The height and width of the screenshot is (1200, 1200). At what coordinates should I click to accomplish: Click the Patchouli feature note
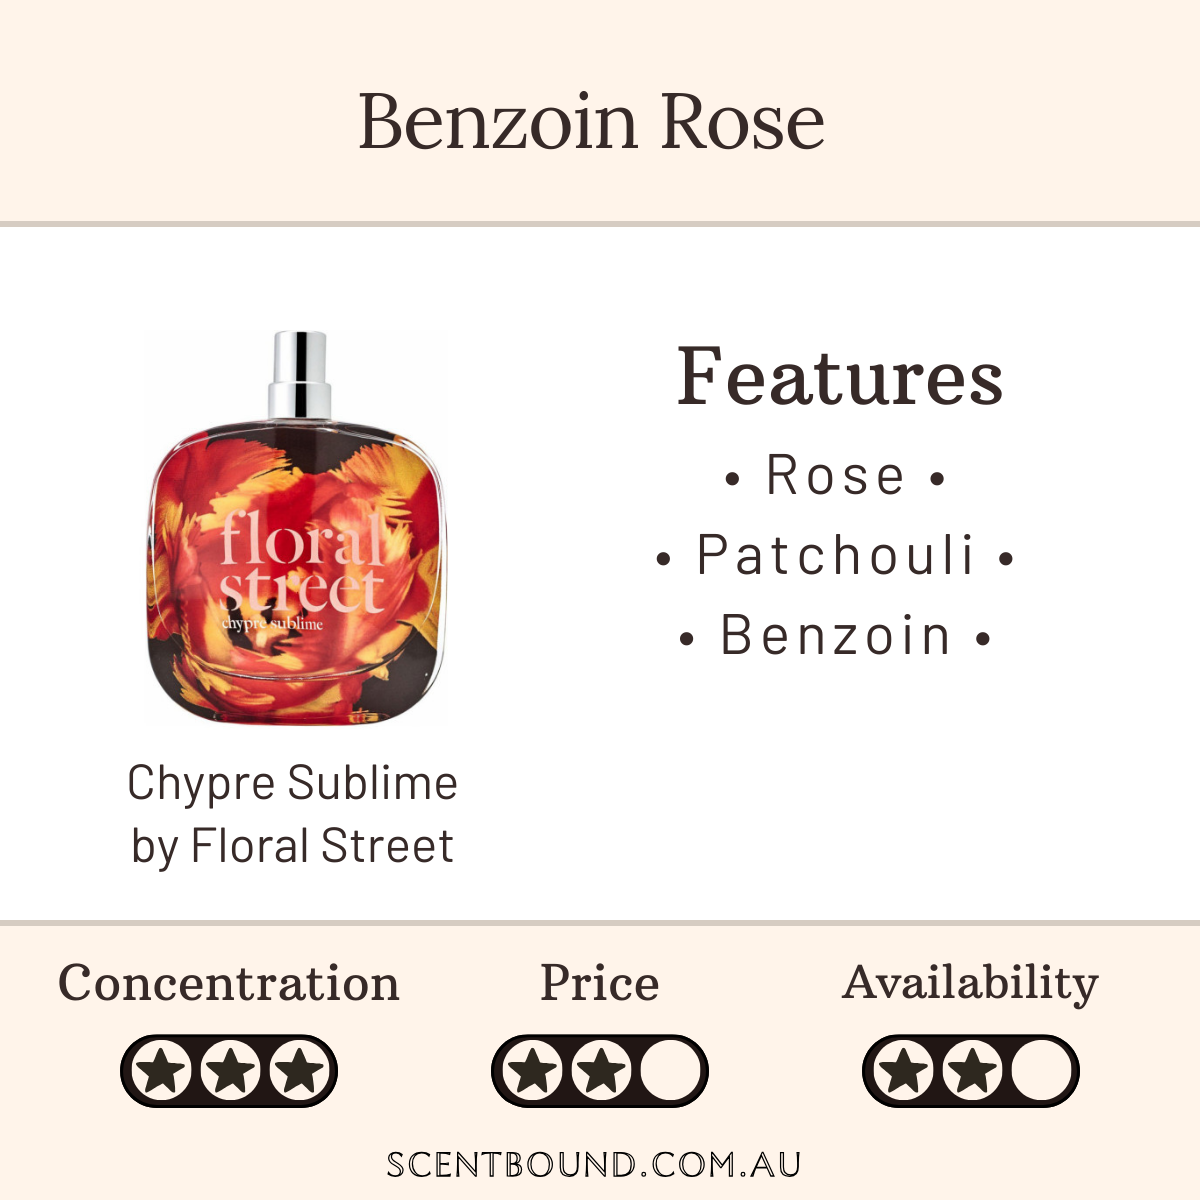[835, 555]
